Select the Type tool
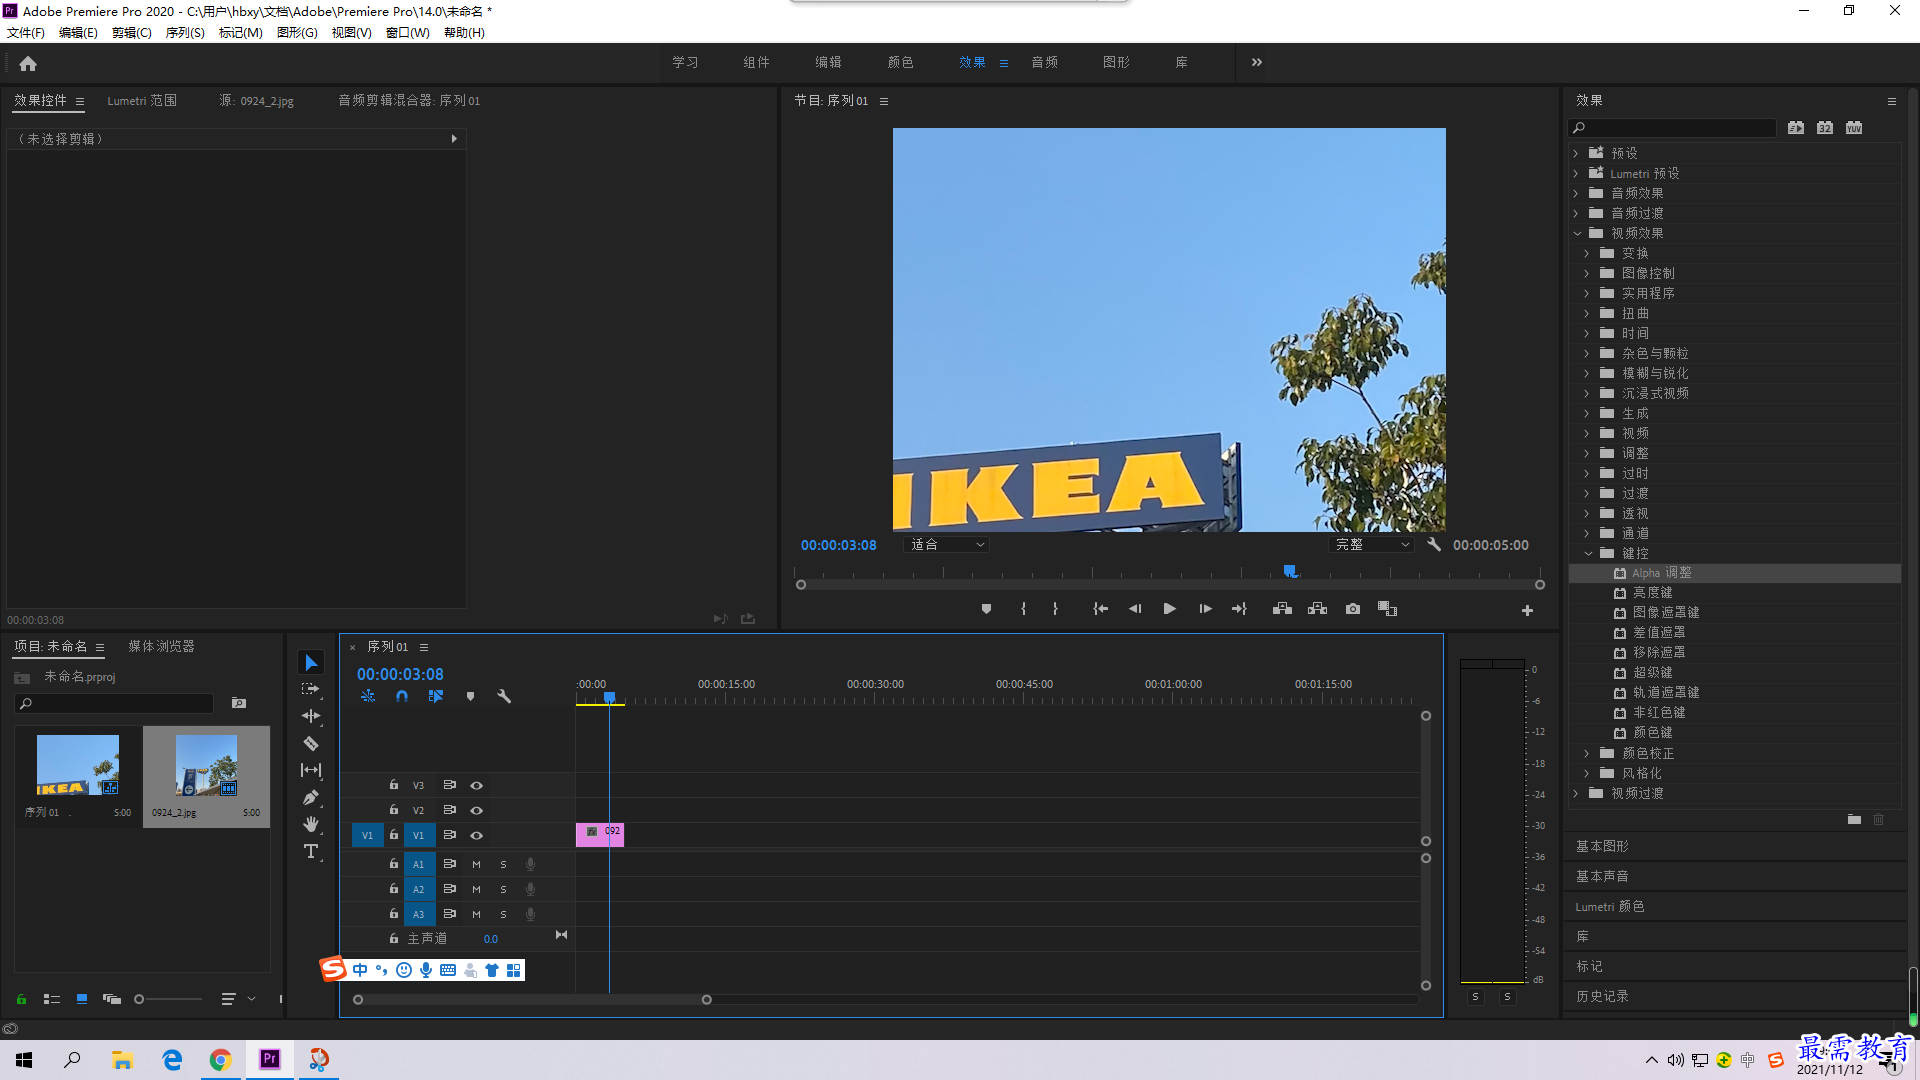The width and height of the screenshot is (1920, 1080). [311, 851]
